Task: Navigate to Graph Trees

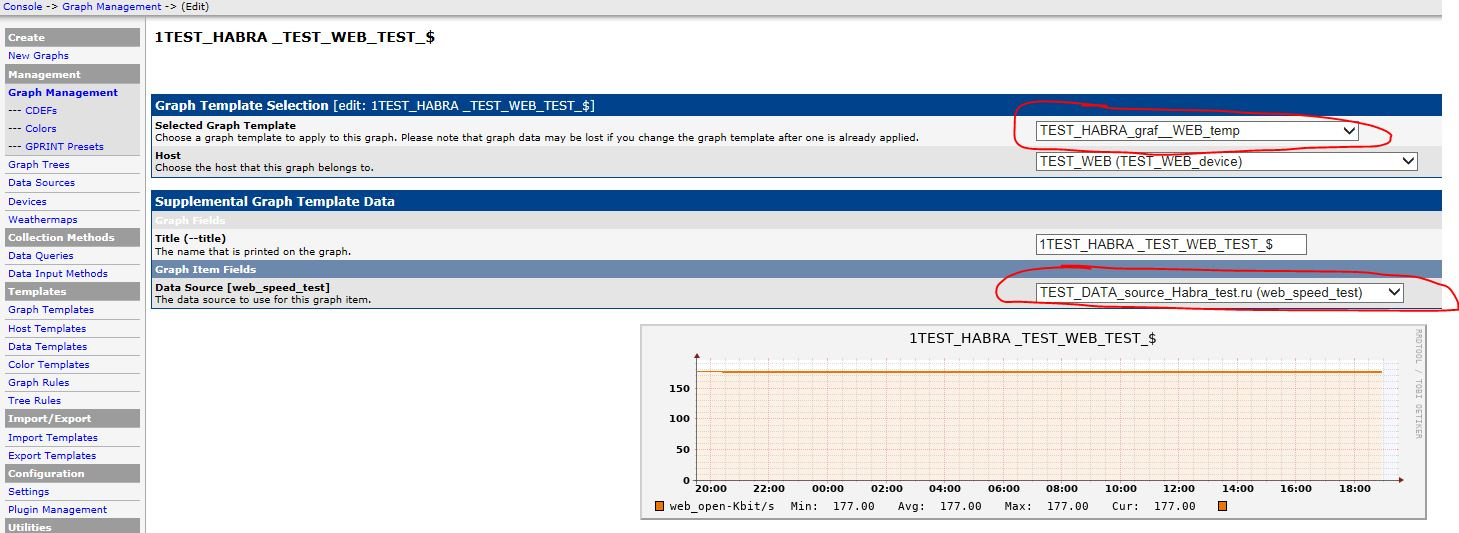Action: [38, 164]
